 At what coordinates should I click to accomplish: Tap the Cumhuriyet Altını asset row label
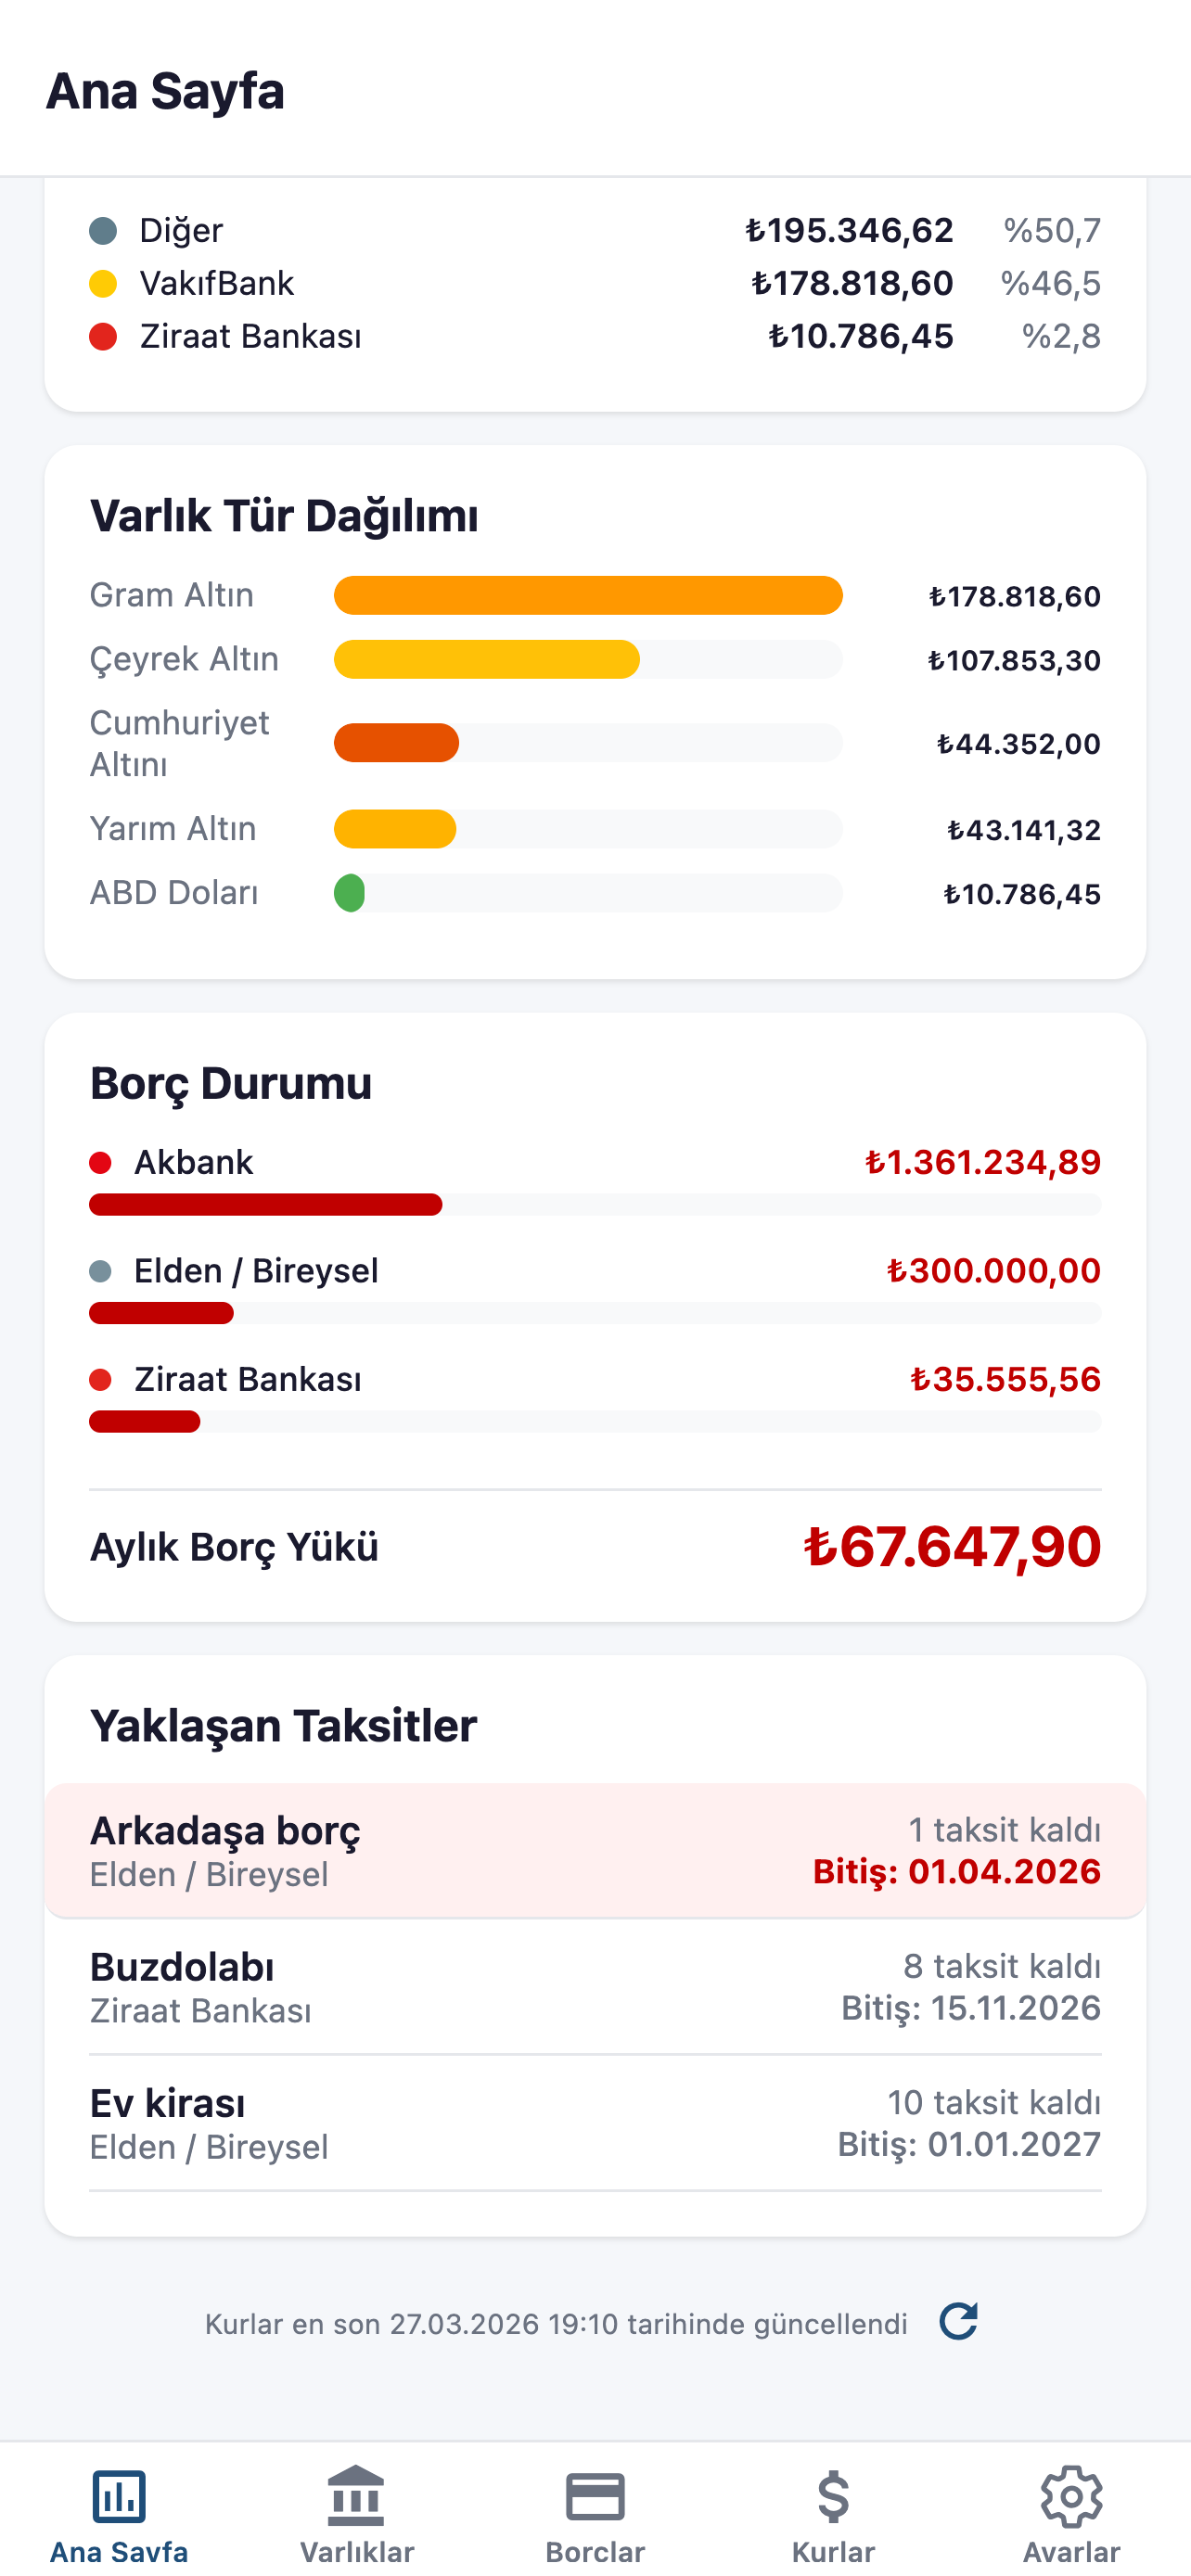[x=180, y=743]
